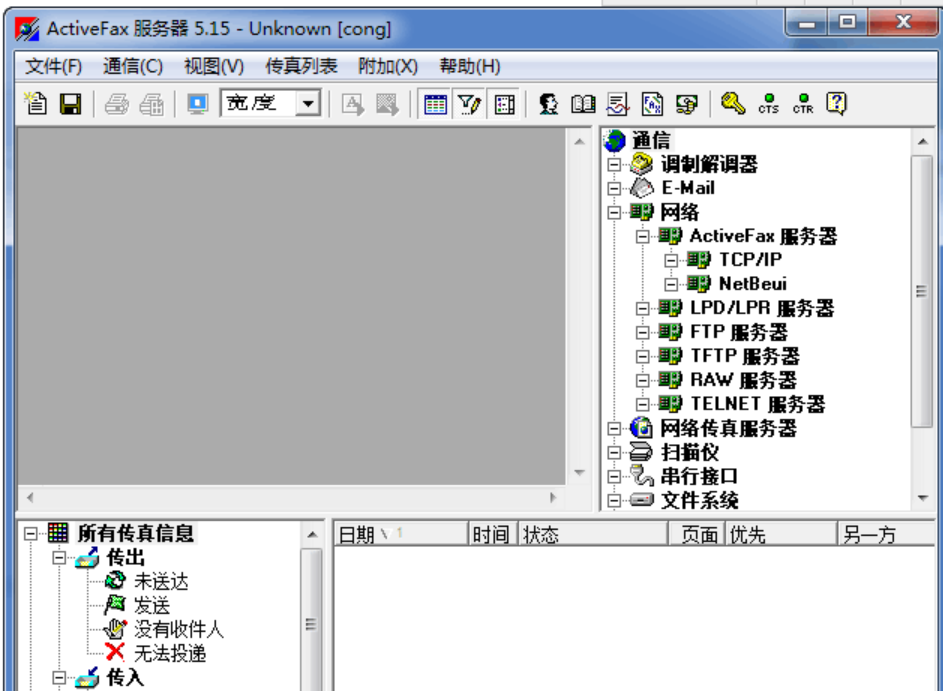
Task: Open the 附加(X) menu
Action: tap(388, 66)
